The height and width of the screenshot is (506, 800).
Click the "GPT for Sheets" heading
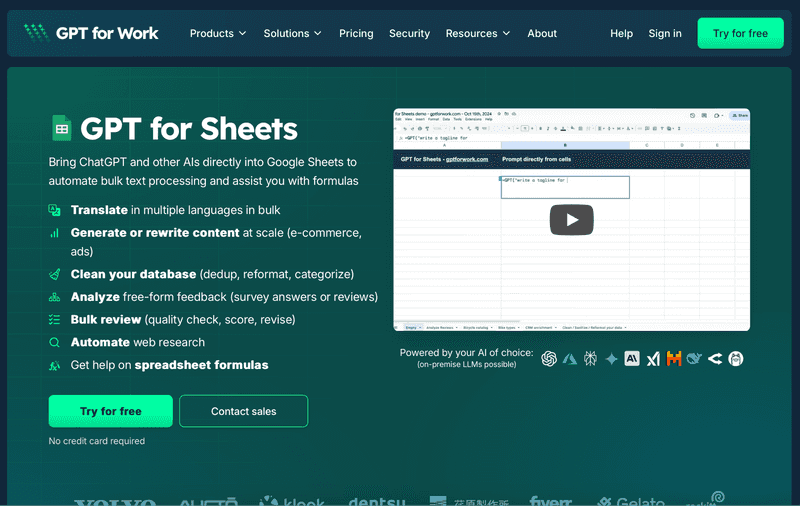pos(189,129)
